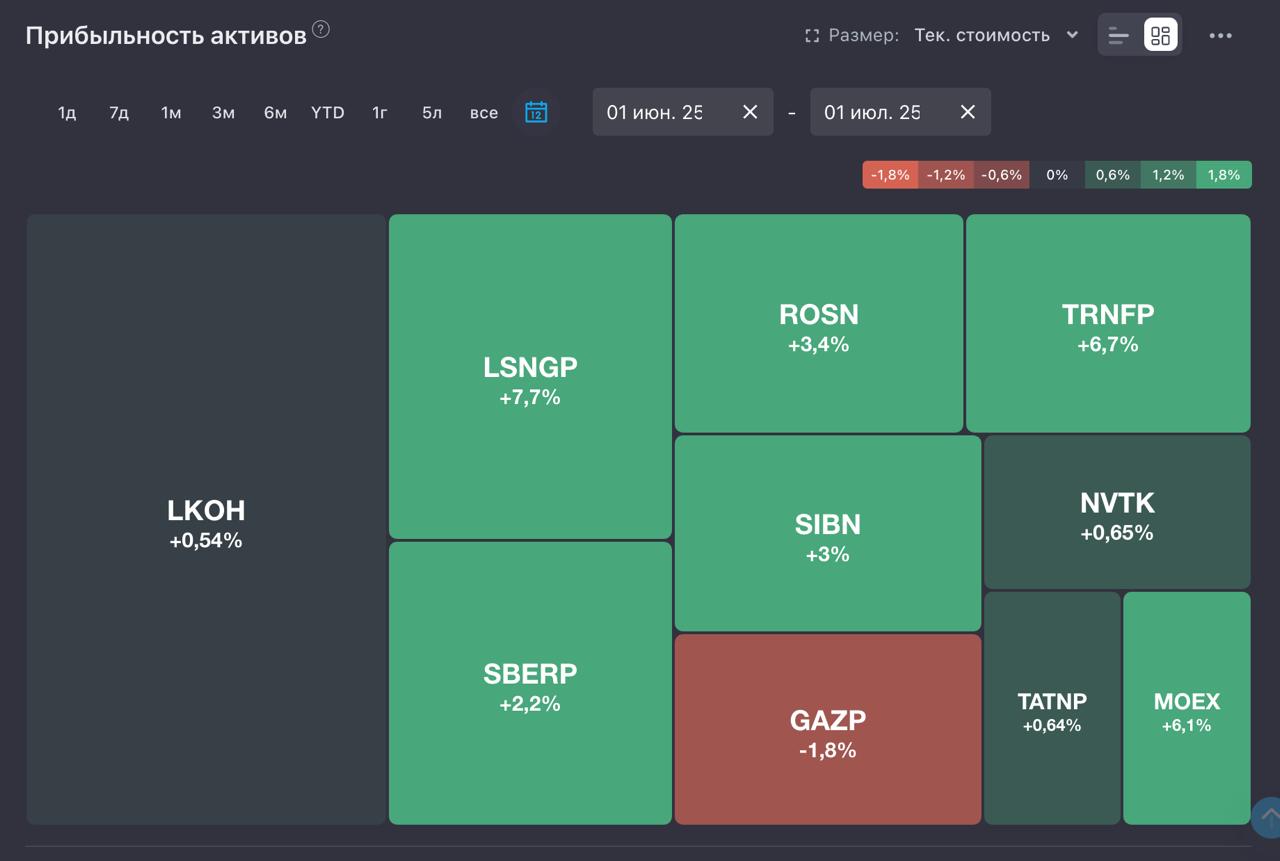Open the SBERP treemap tile
Screen dimensions: 1280x861
pos(530,683)
